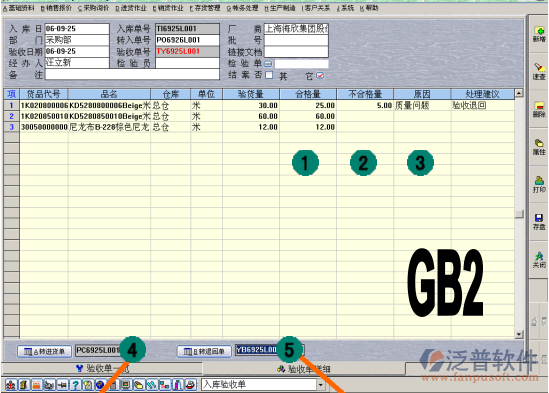Click the 检验单 small toggle button
This screenshot has height=393, width=549.
(268, 64)
